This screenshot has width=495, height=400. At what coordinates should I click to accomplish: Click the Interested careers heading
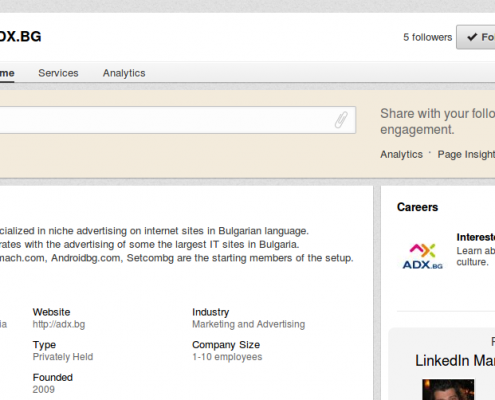tap(476, 237)
